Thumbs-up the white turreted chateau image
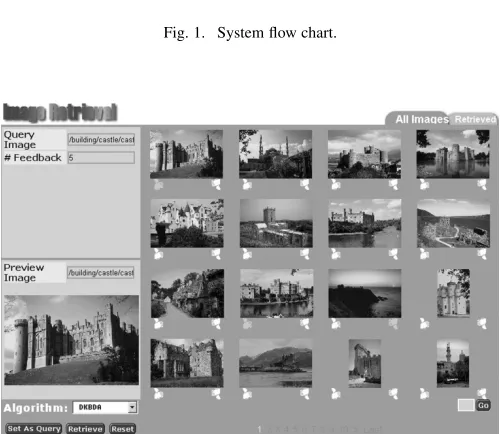This screenshot has width=500, height=434. (159, 254)
